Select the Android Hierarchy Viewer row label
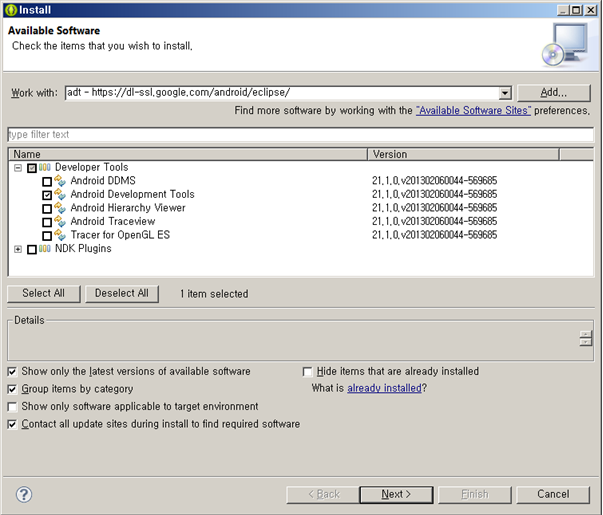Viewport: 603px width, 515px height. coord(128,208)
